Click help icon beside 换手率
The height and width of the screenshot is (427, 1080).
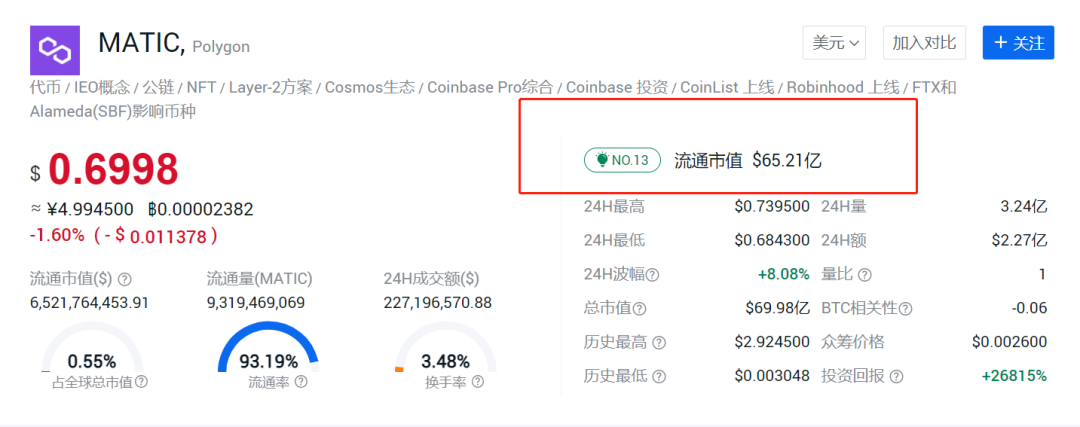pyautogui.click(x=478, y=381)
